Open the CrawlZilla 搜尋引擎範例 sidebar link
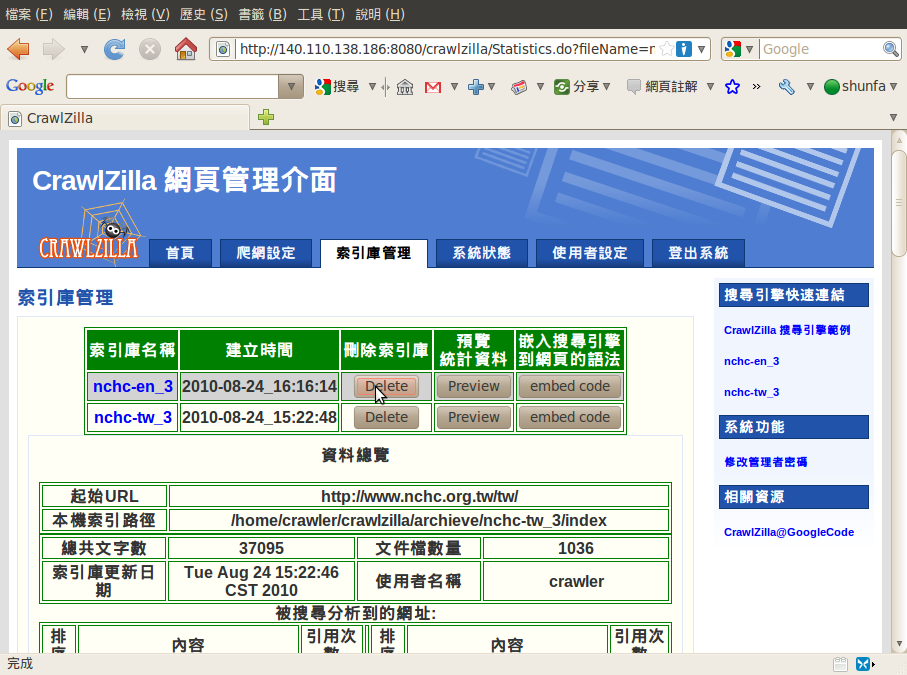 787,330
